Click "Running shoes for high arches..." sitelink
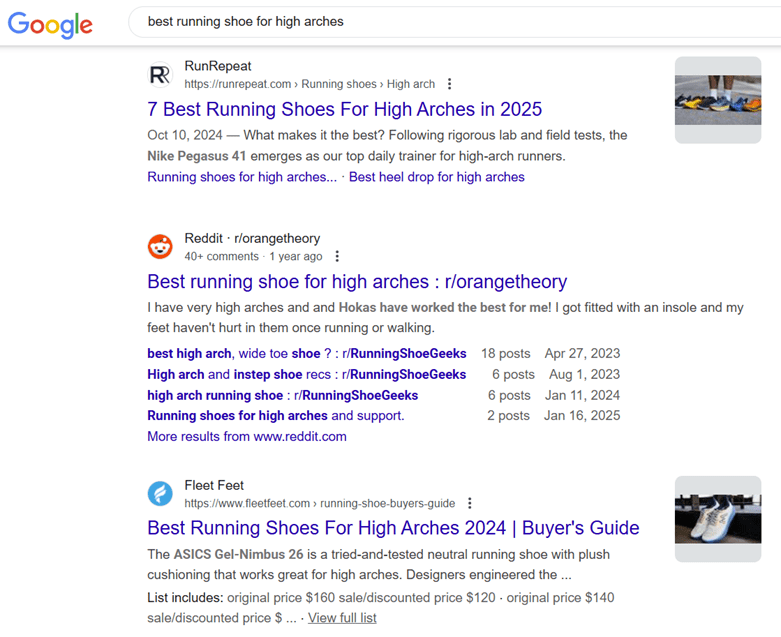Screen dimensions: 781x637 point(242,177)
